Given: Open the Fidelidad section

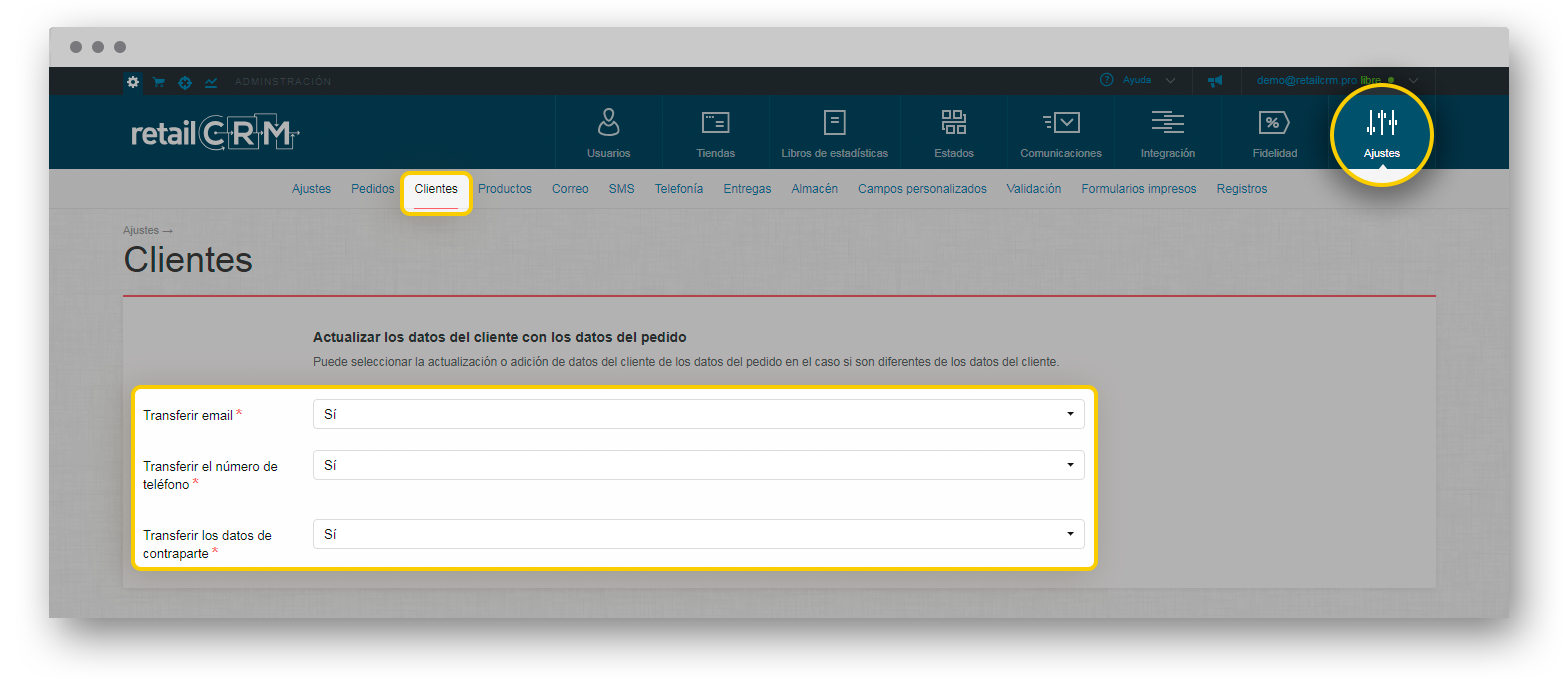Looking at the screenshot, I should pos(1274,133).
